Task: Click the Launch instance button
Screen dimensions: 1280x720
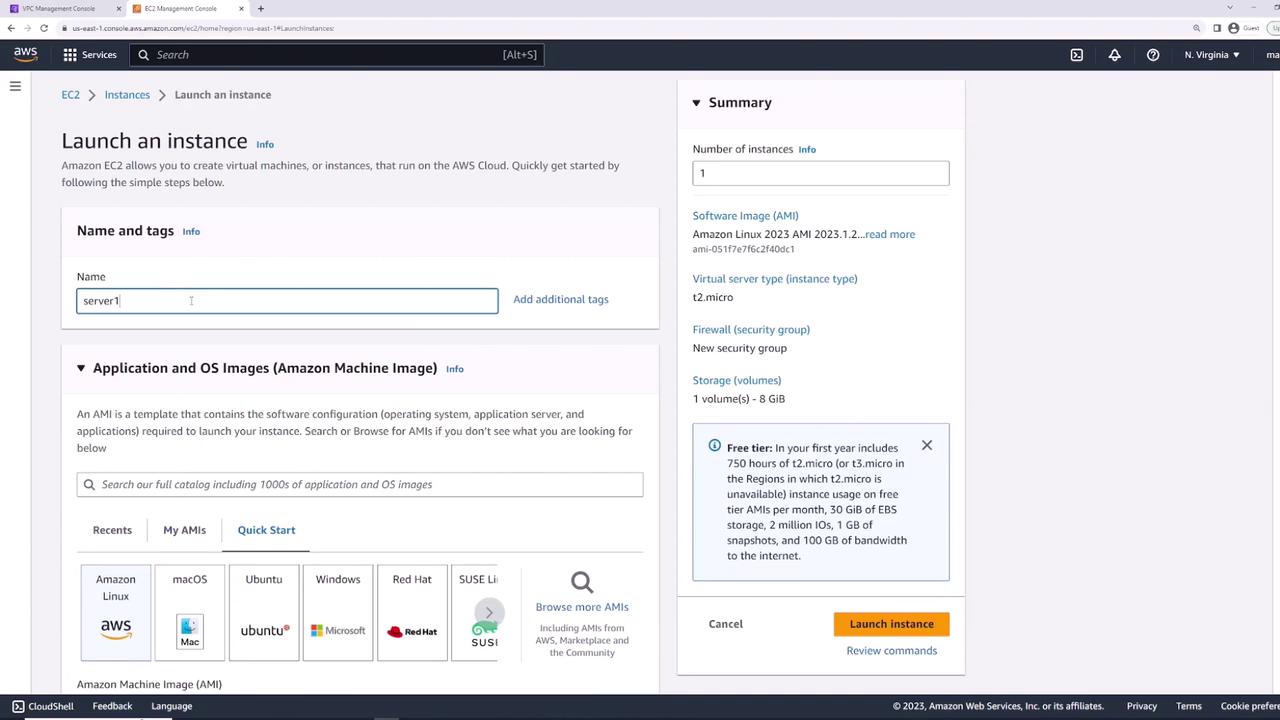Action: (x=892, y=624)
